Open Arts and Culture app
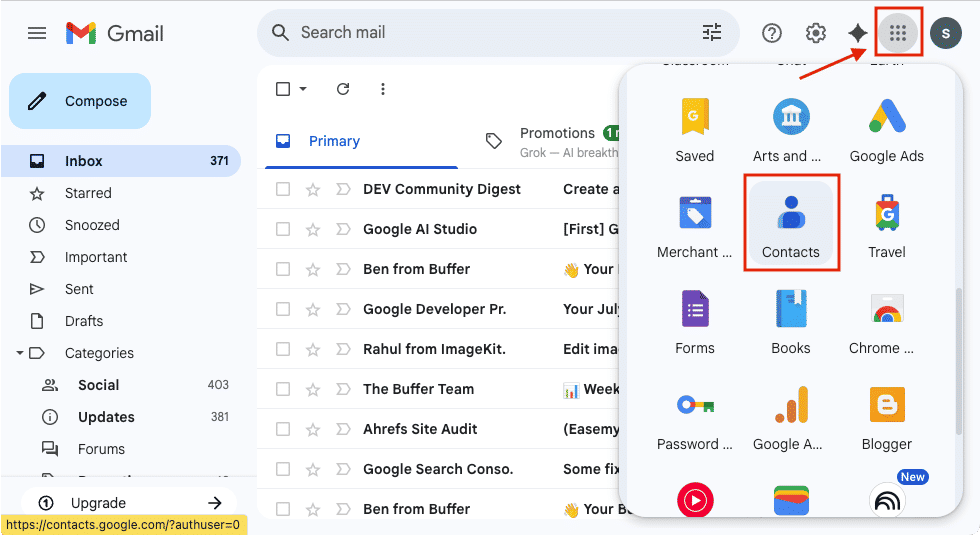The width and height of the screenshot is (980, 536). pos(791,130)
